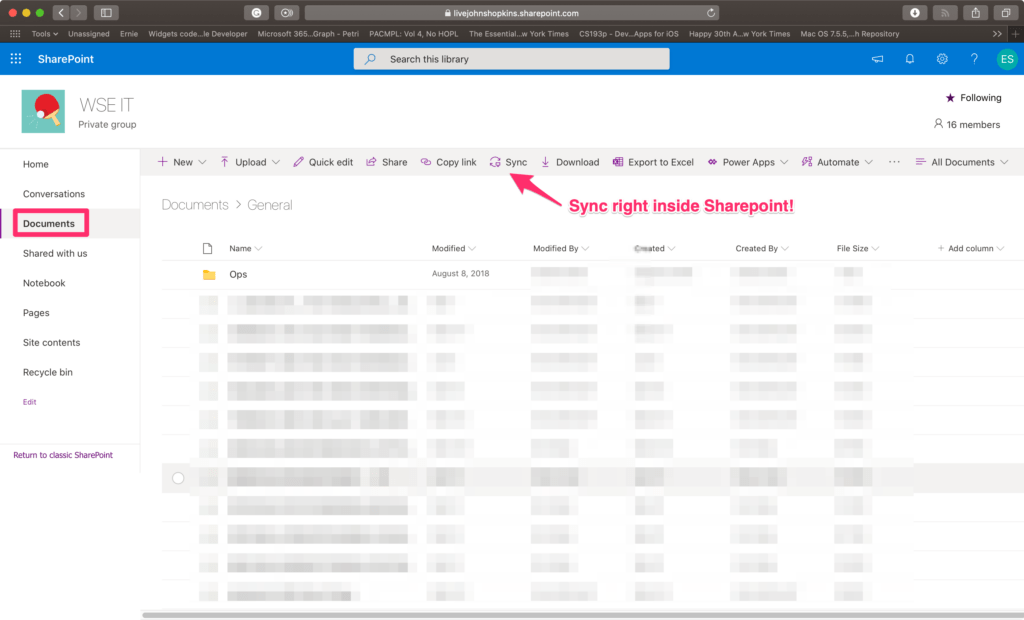The height and width of the screenshot is (620, 1024).
Task: Open the Modified column header menu
Action: 454,248
